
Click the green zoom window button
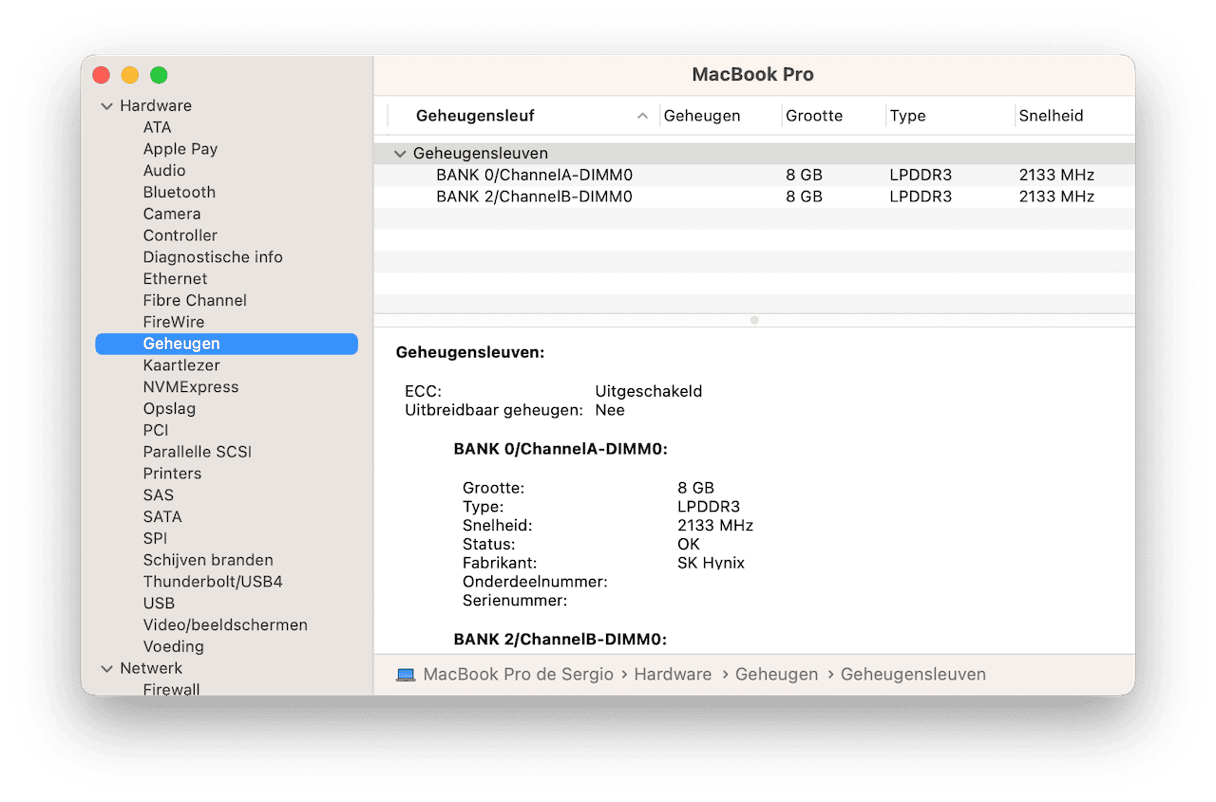coord(158,75)
